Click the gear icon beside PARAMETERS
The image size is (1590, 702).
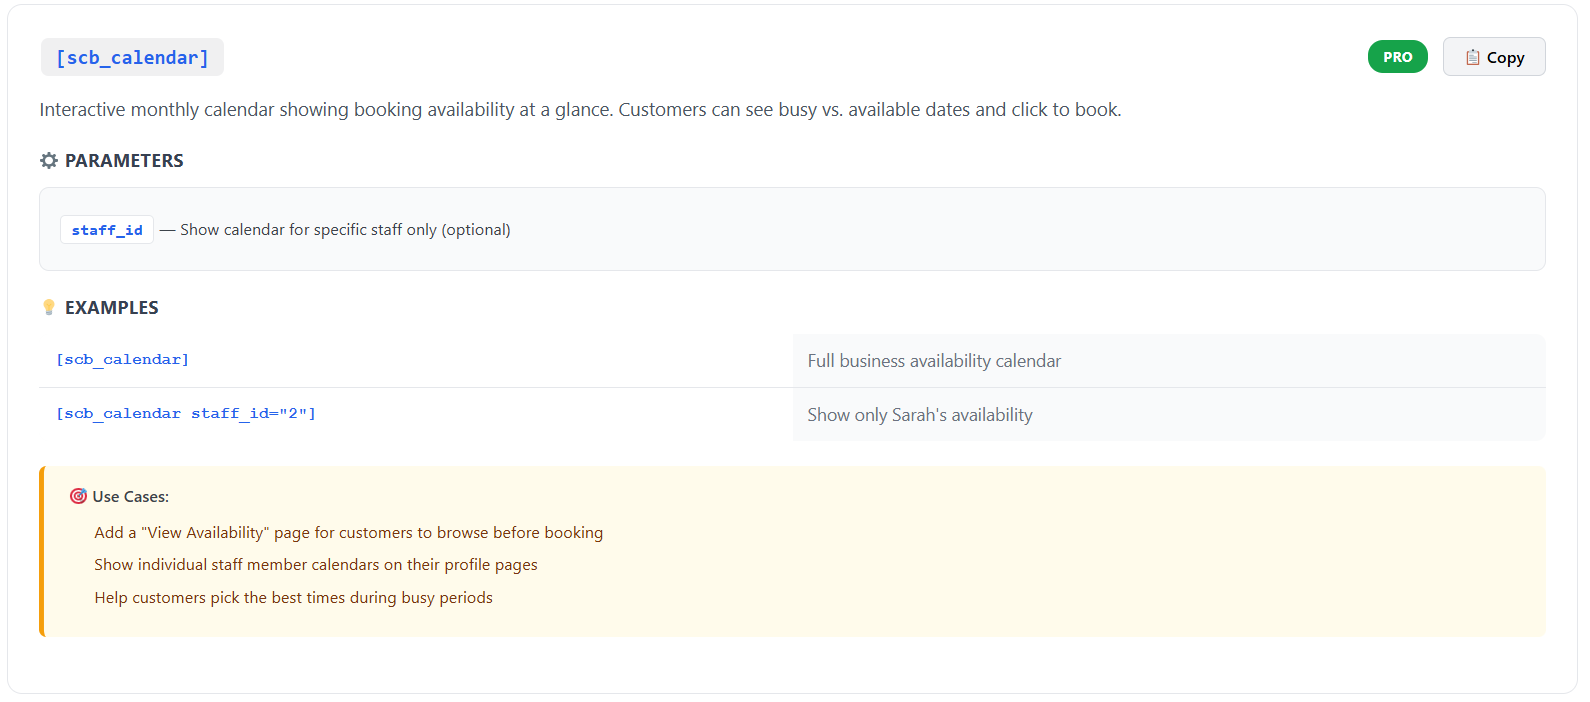point(49,160)
